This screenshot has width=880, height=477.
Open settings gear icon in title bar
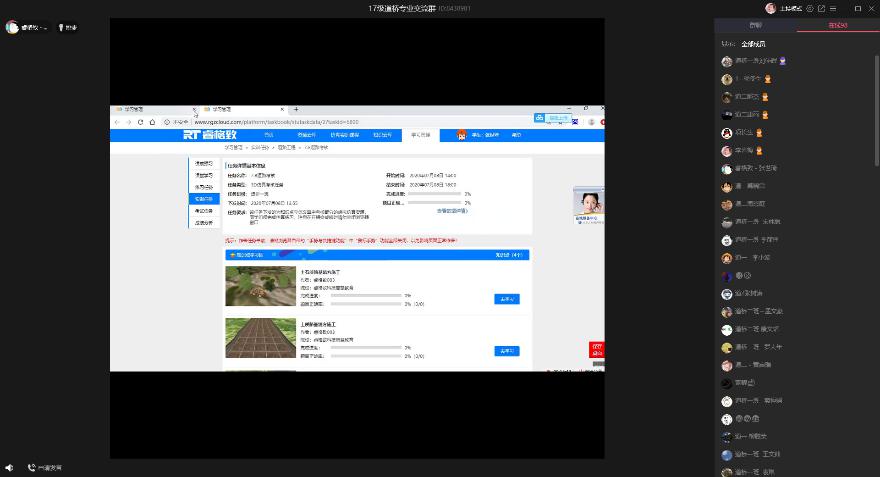click(x=808, y=8)
